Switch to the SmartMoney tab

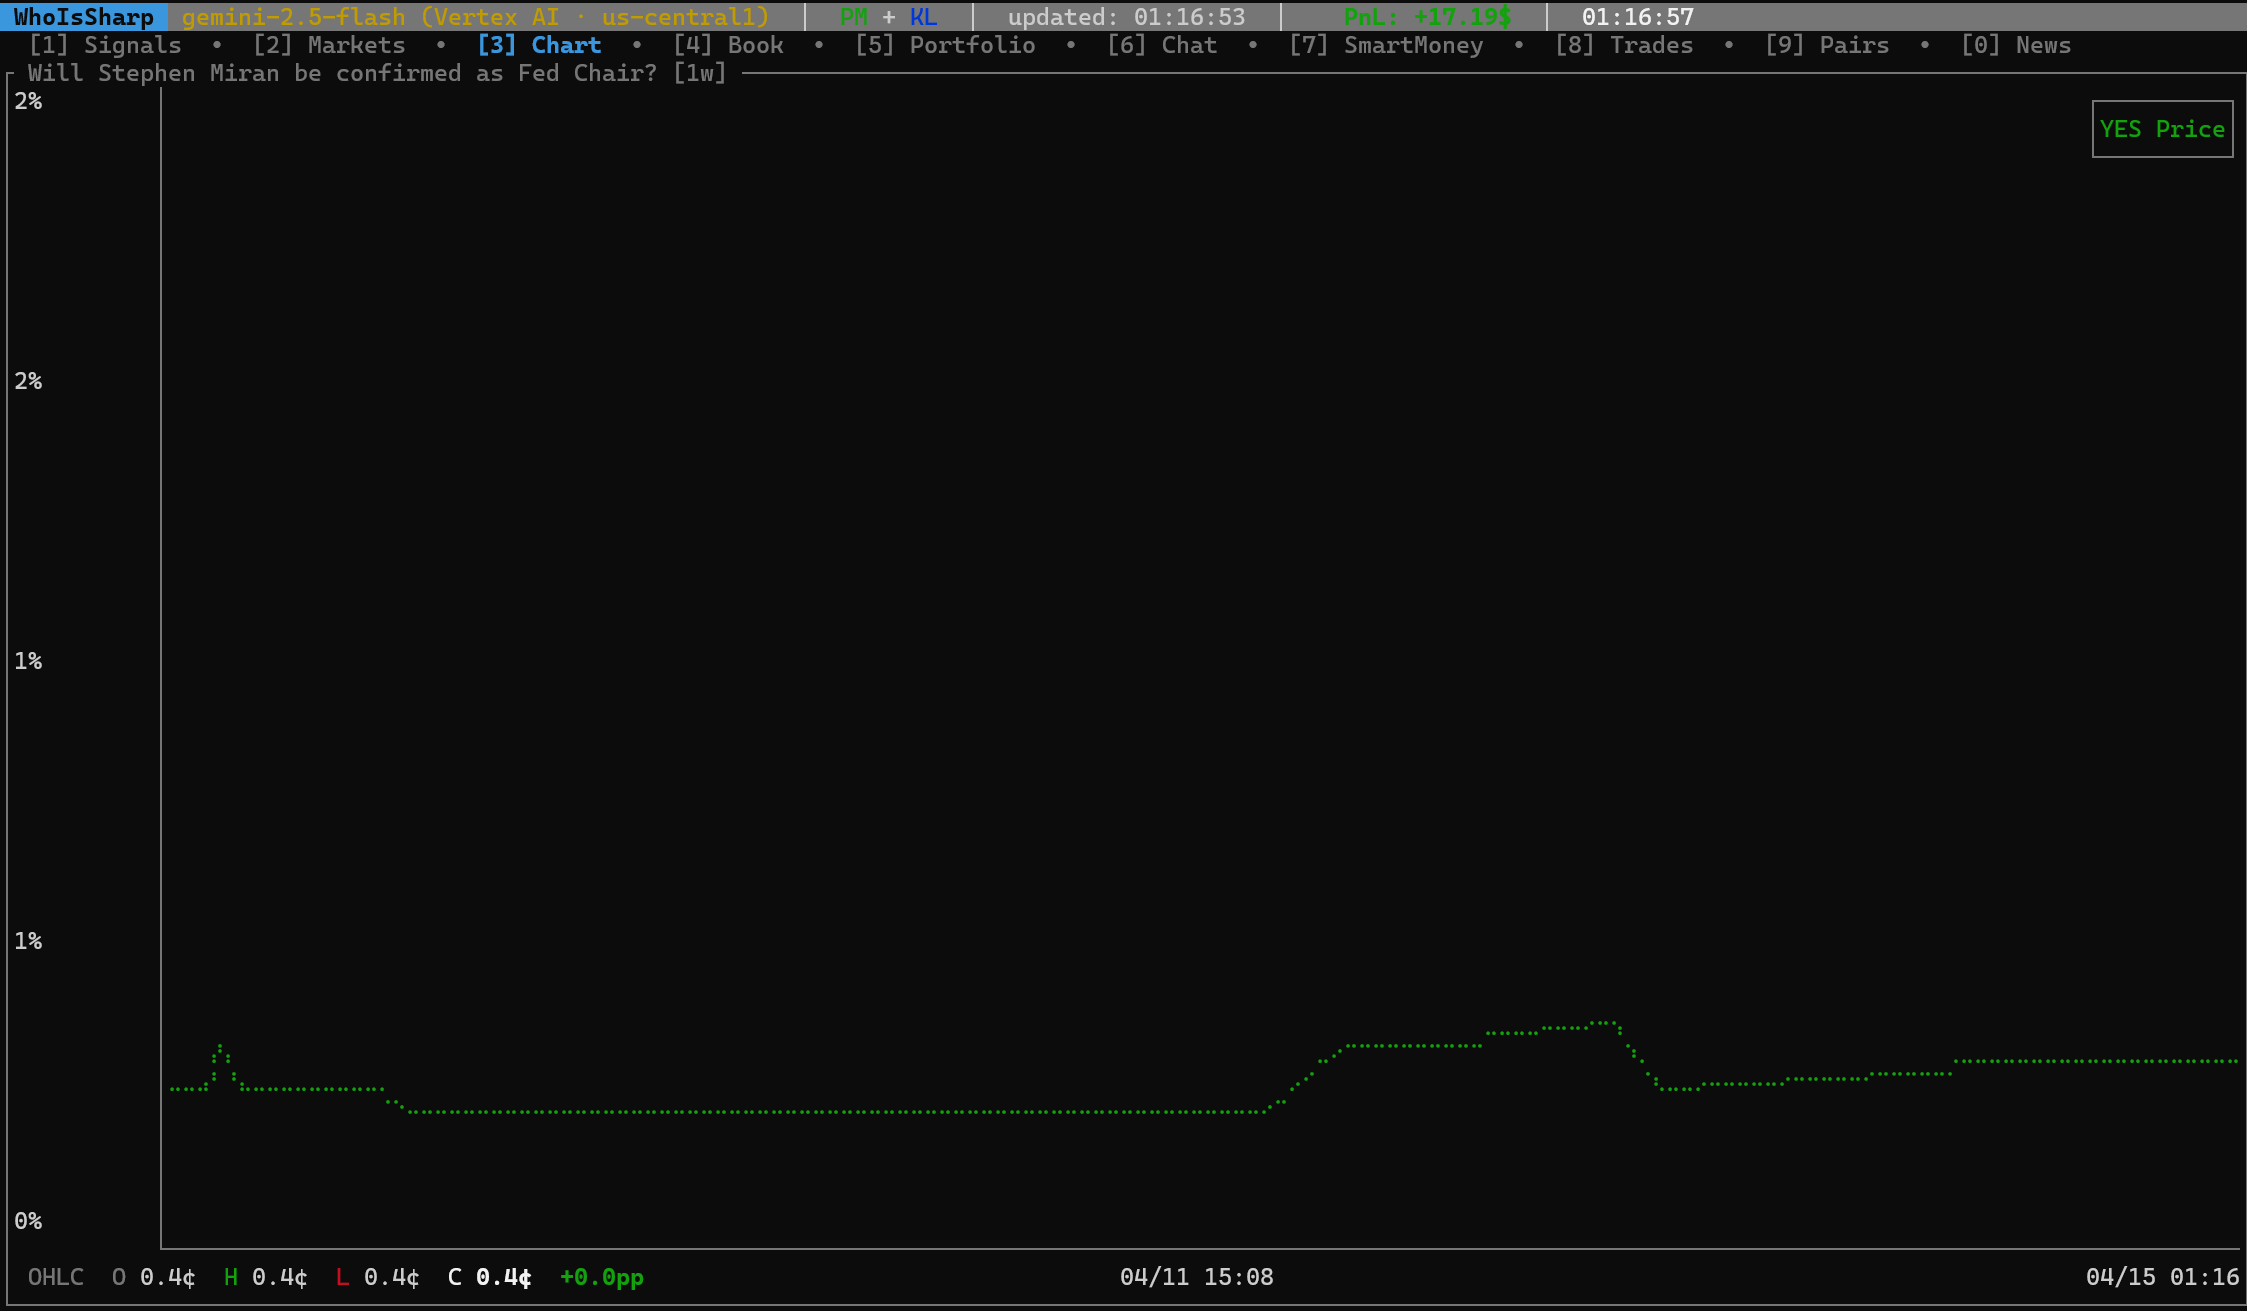tap(1386, 45)
